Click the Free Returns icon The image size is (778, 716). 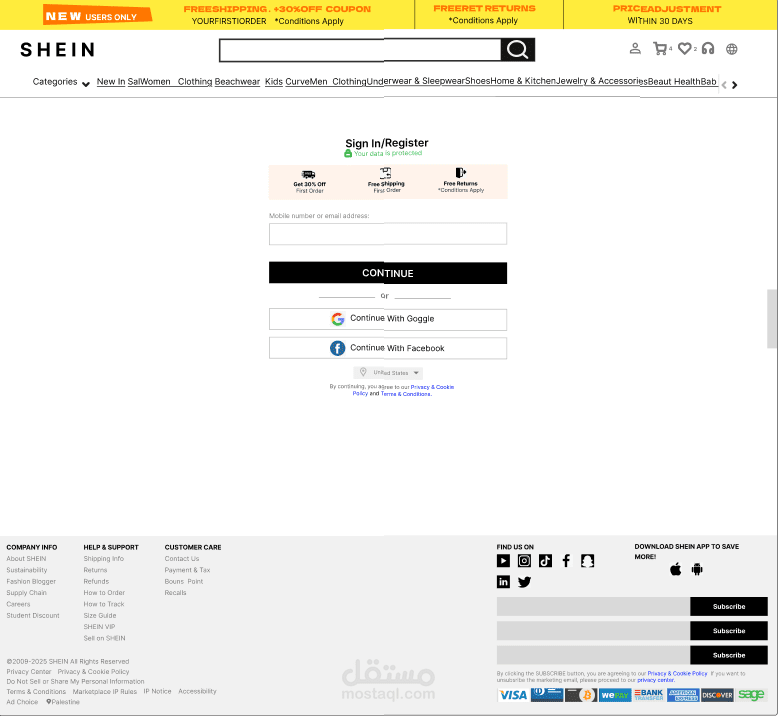[460, 173]
